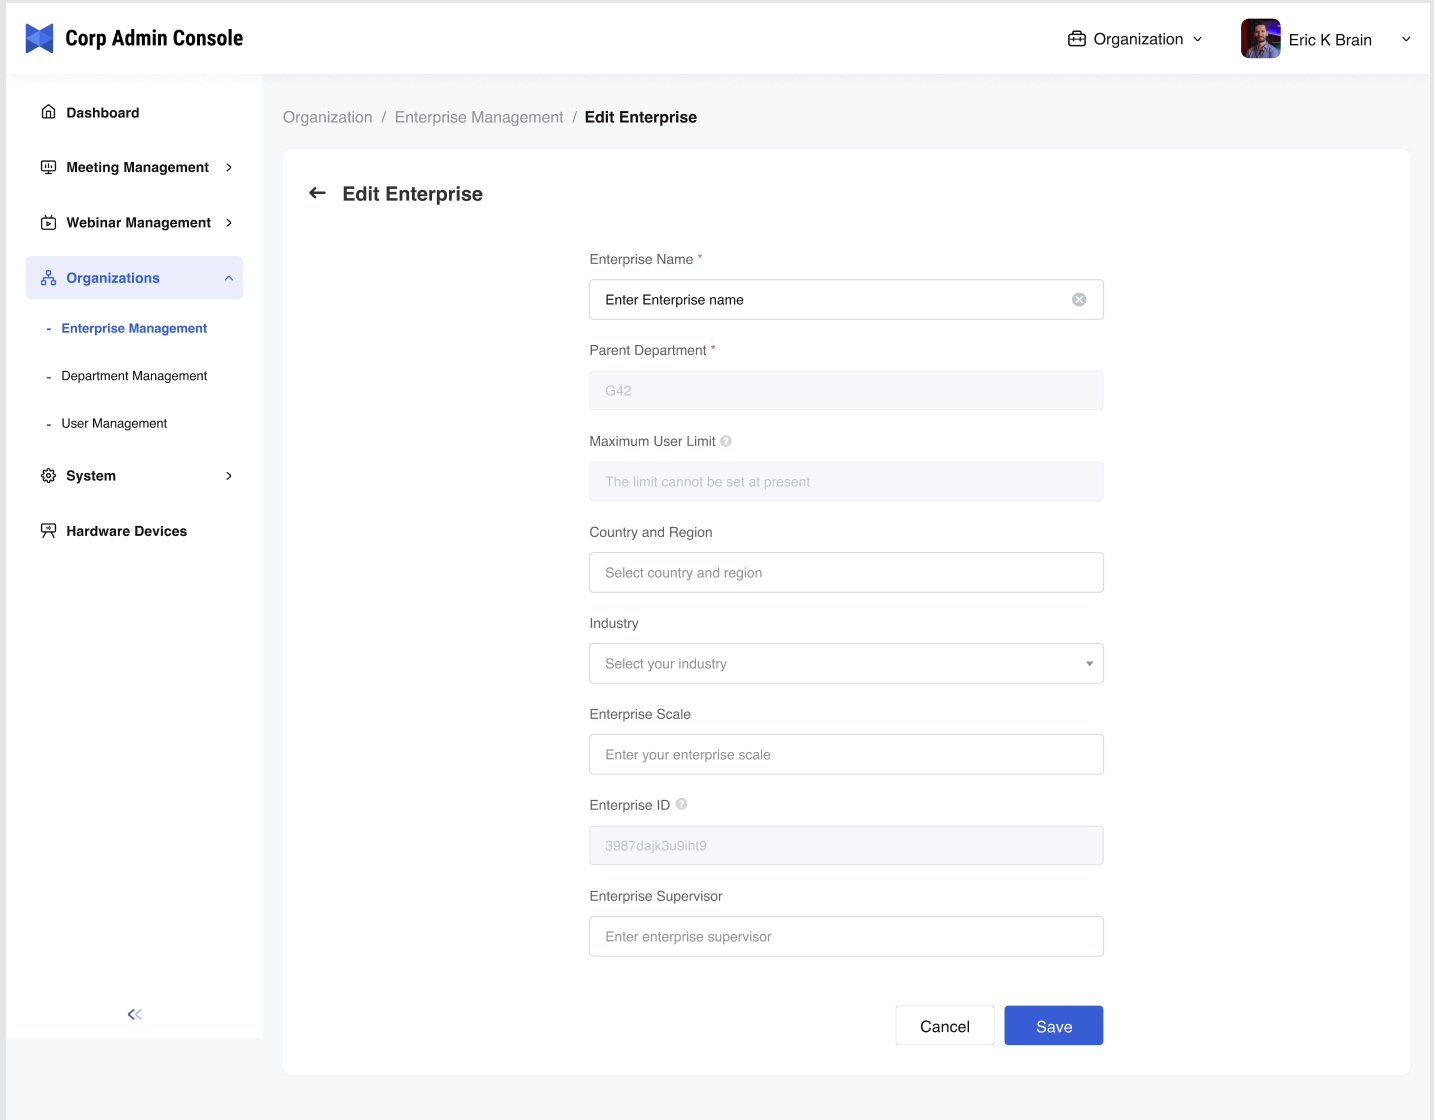Open the Select your industry dropdown

click(846, 664)
